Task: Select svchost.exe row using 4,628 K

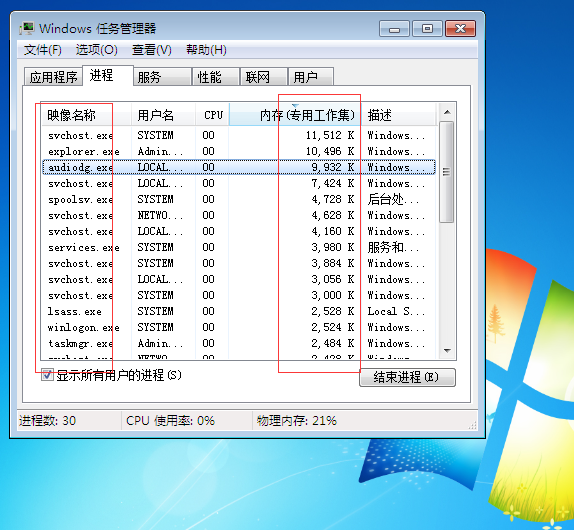Action: coord(238,215)
